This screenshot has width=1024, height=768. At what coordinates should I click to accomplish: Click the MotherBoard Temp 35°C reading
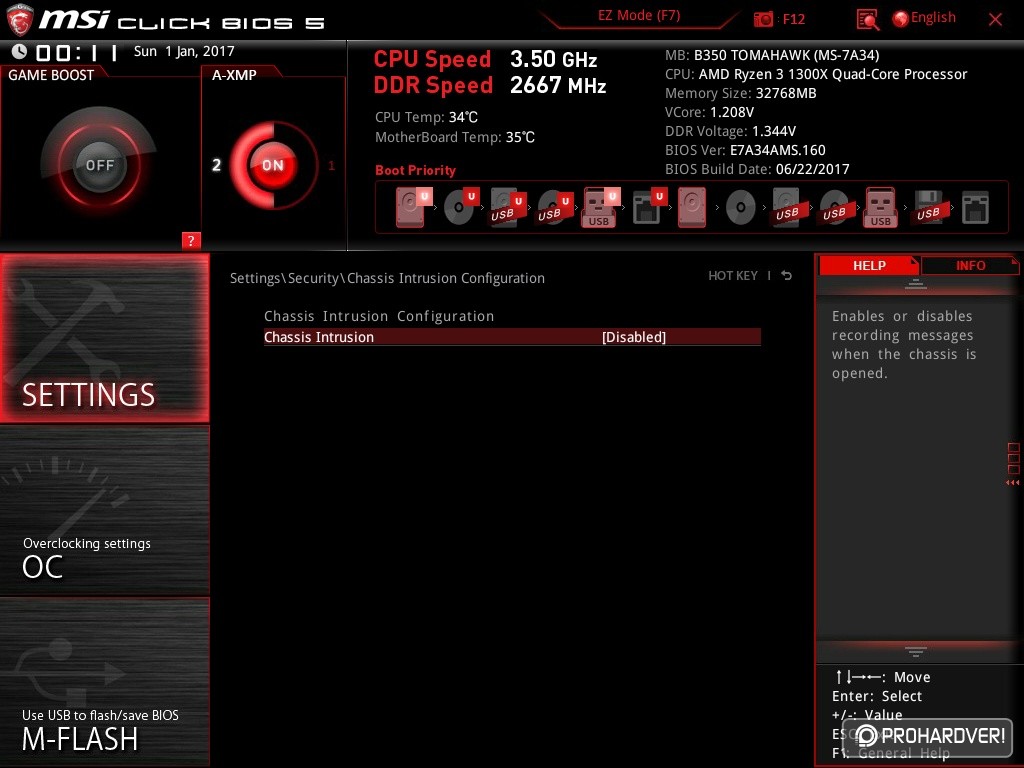pyautogui.click(x=455, y=138)
